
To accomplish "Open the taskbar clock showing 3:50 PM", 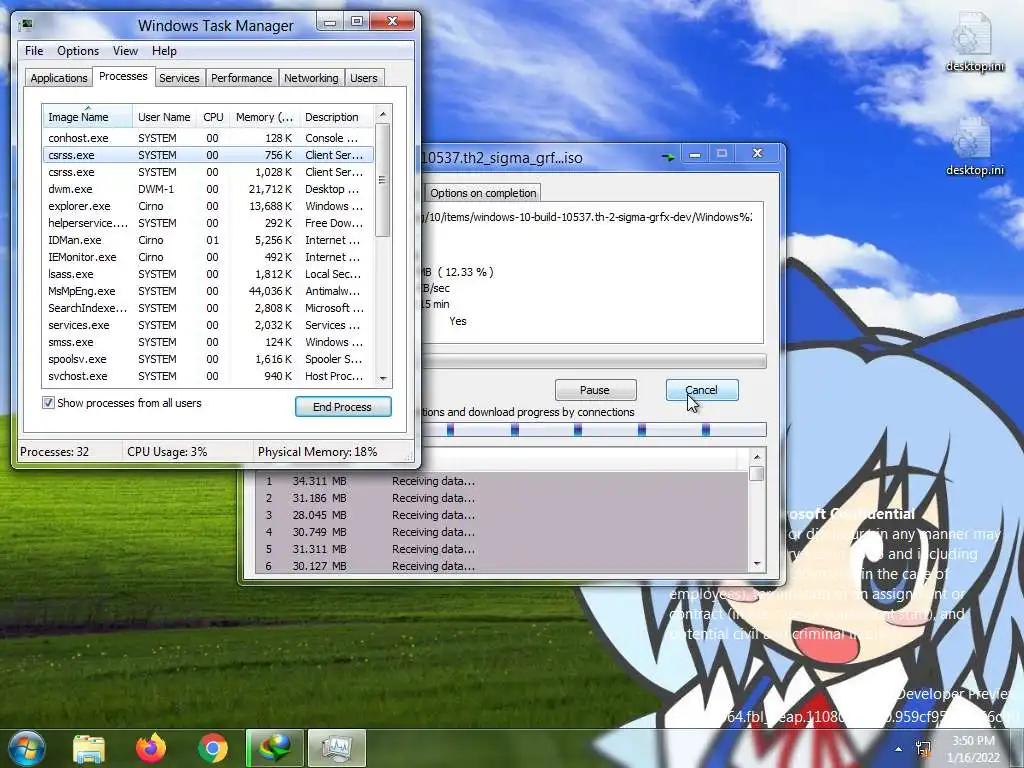I will tap(974, 749).
